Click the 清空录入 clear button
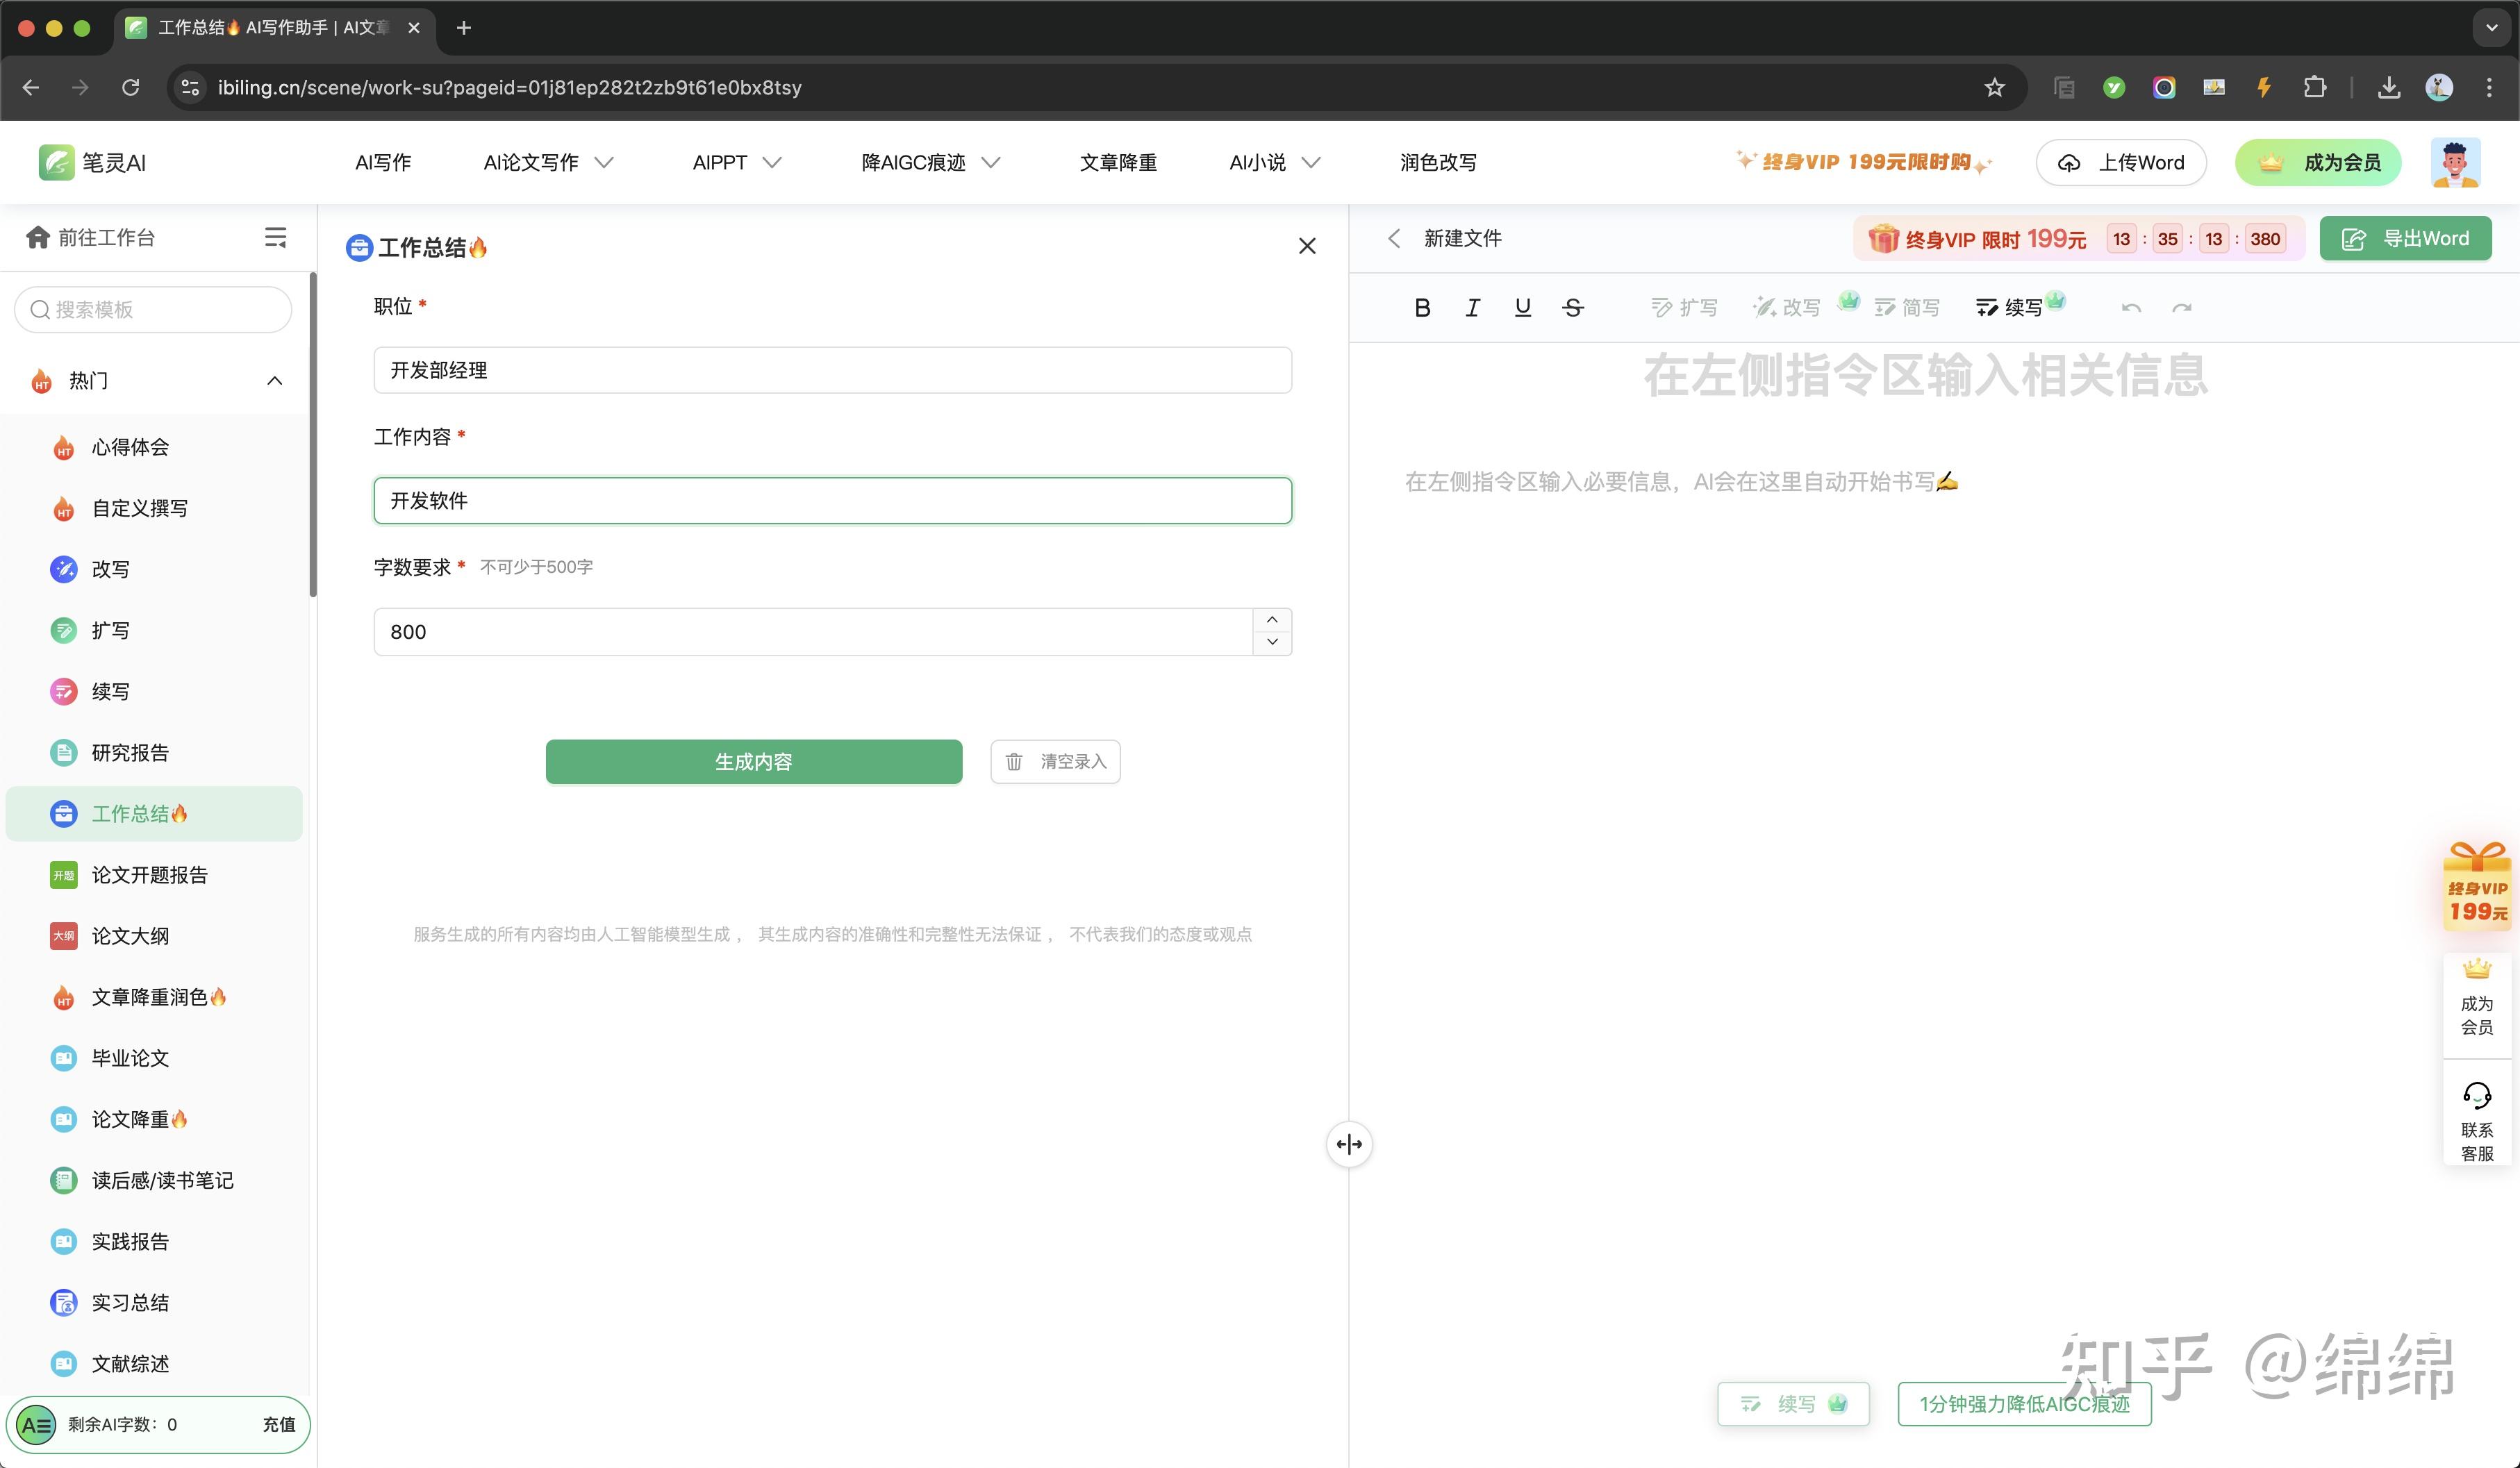Screen dimensions: 2520x1468 tap(1055, 762)
